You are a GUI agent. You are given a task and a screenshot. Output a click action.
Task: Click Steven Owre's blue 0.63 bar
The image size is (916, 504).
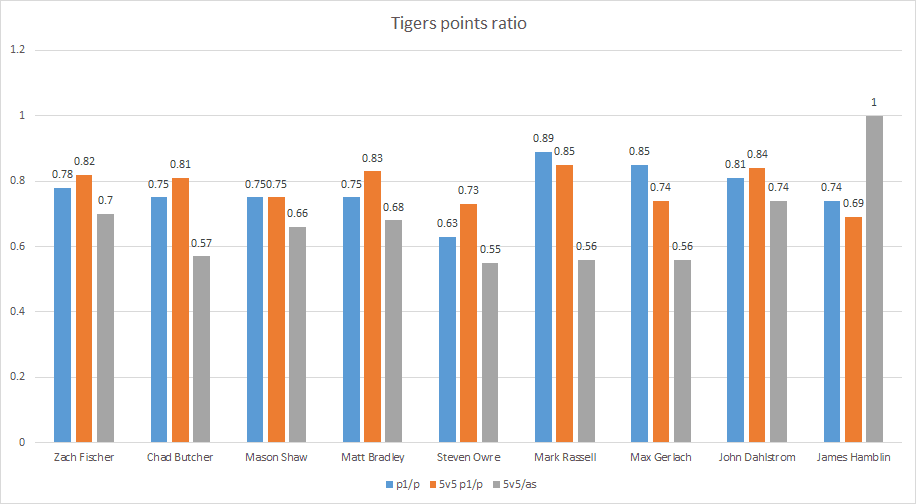(x=447, y=339)
